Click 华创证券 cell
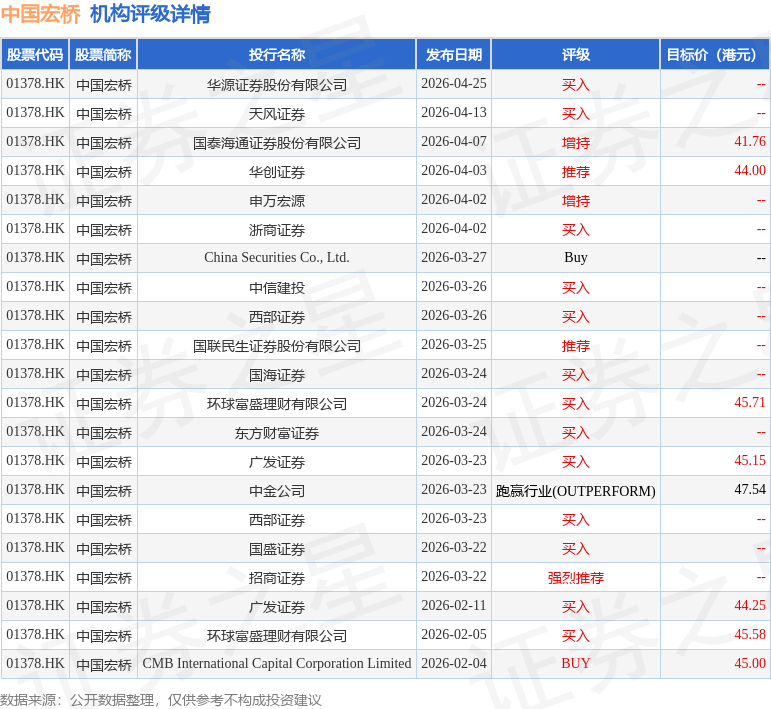The height and width of the screenshot is (709, 771). coord(277,172)
